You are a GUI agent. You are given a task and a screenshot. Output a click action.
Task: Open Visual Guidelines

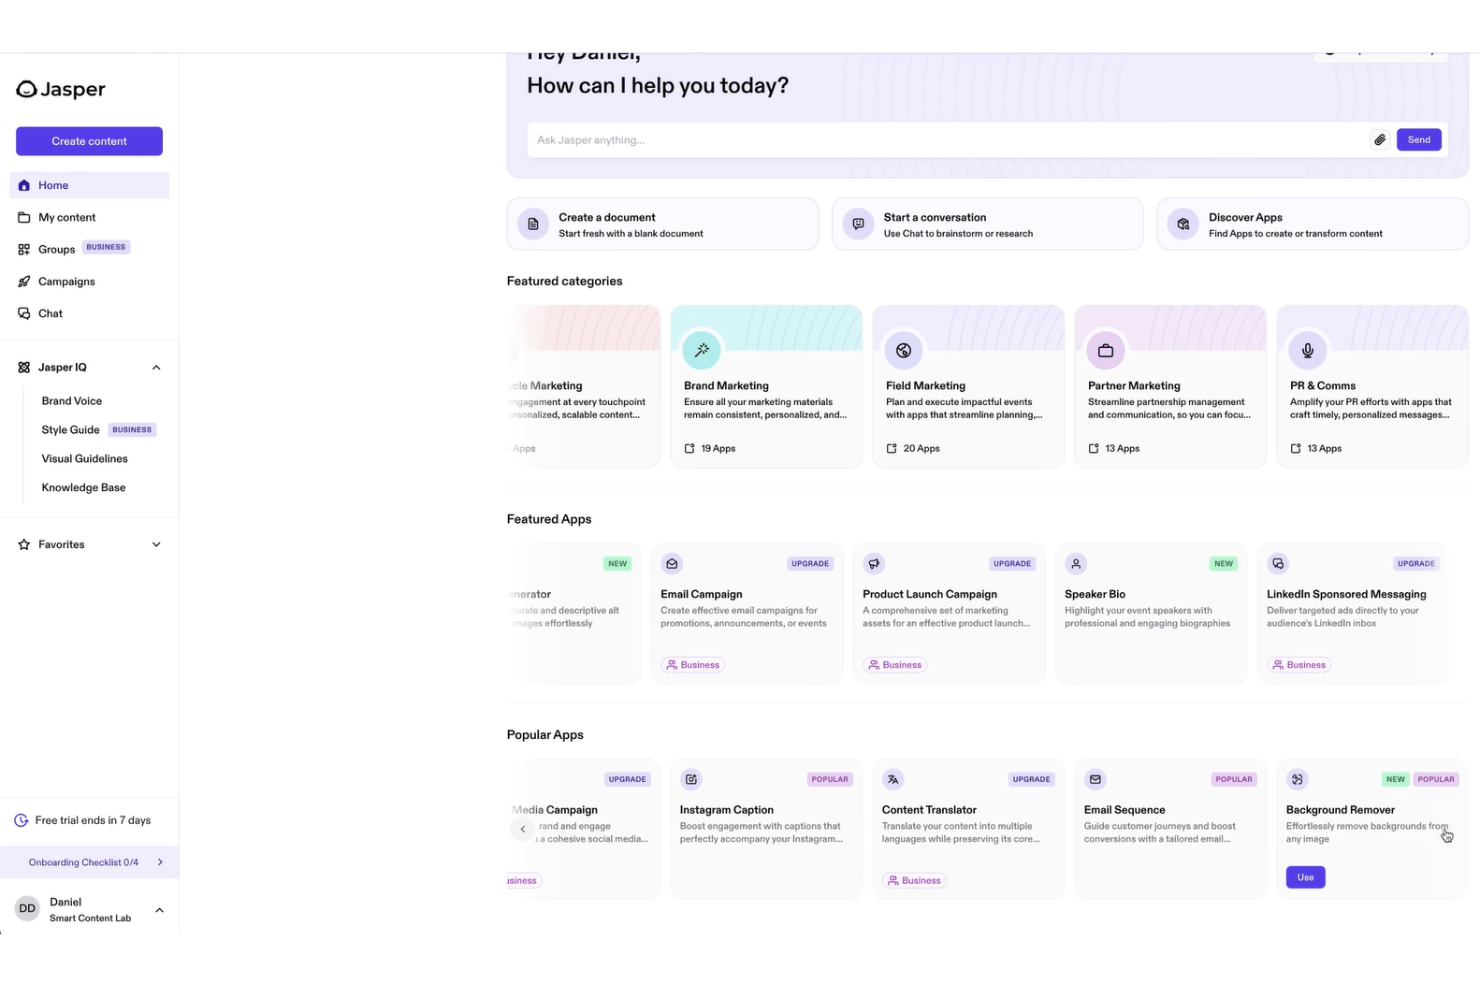pos(85,459)
